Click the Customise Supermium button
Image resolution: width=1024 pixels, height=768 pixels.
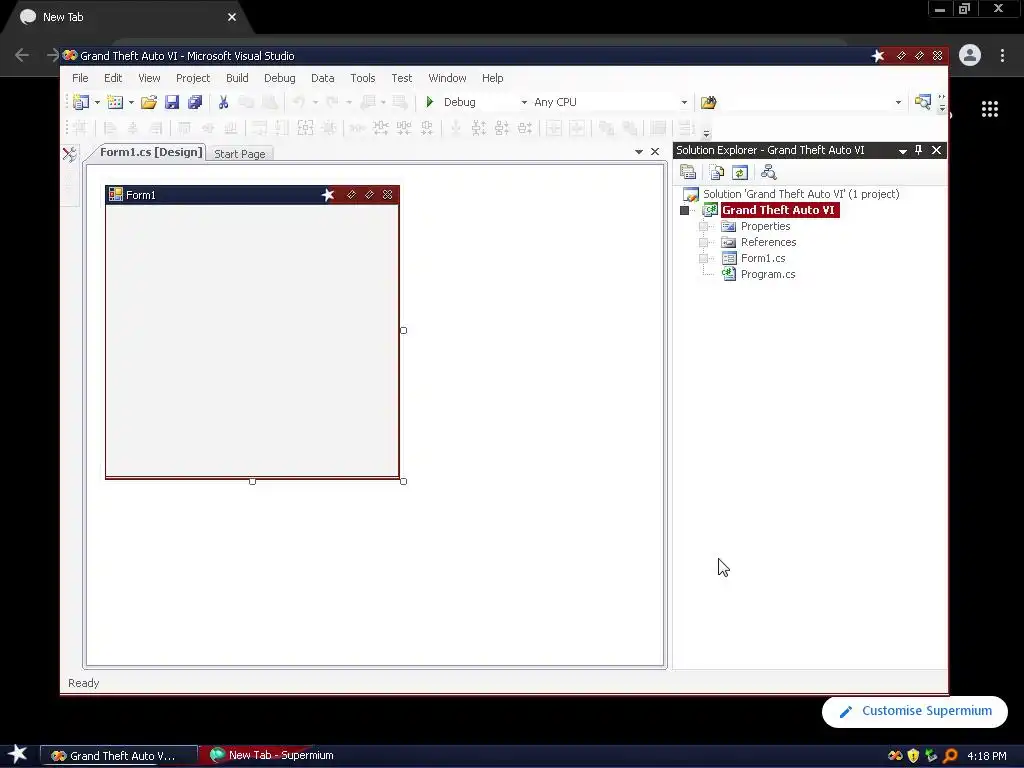point(914,711)
